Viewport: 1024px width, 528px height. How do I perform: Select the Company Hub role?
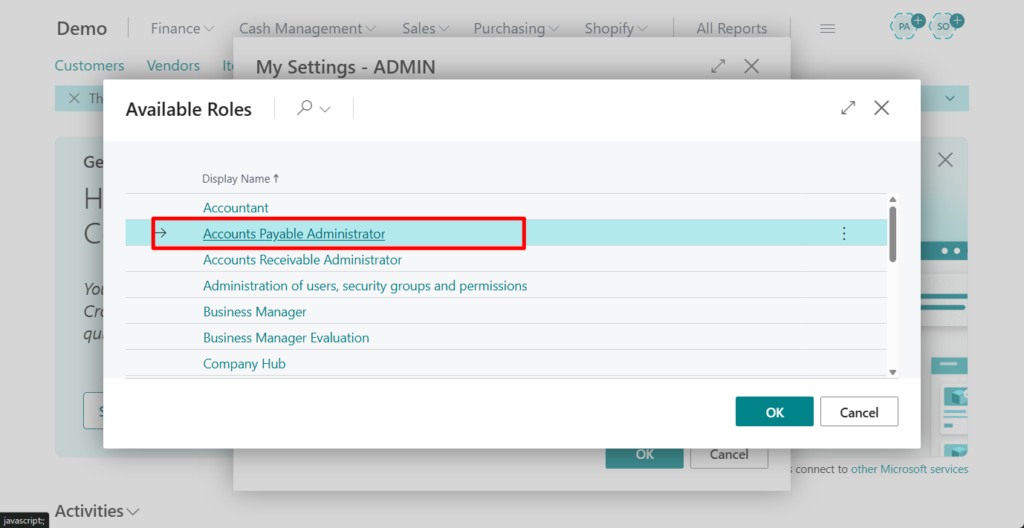pyautogui.click(x=244, y=364)
